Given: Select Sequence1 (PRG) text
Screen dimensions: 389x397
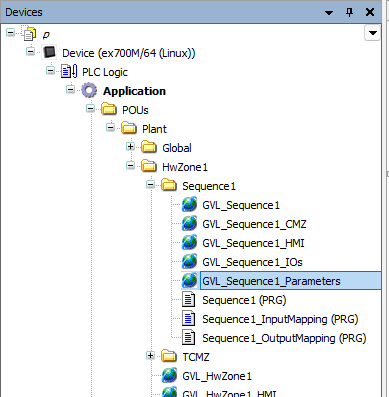Looking at the screenshot, I should tap(244, 300).
